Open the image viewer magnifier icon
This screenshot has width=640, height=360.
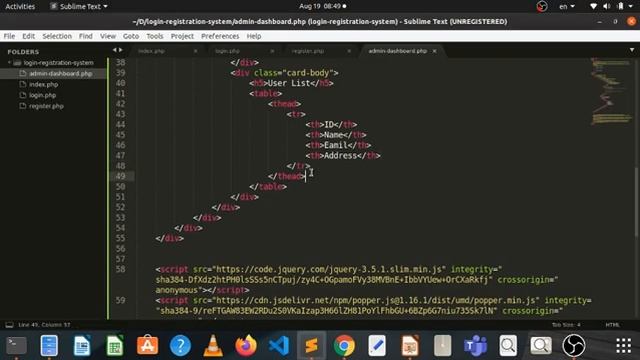[541, 346]
